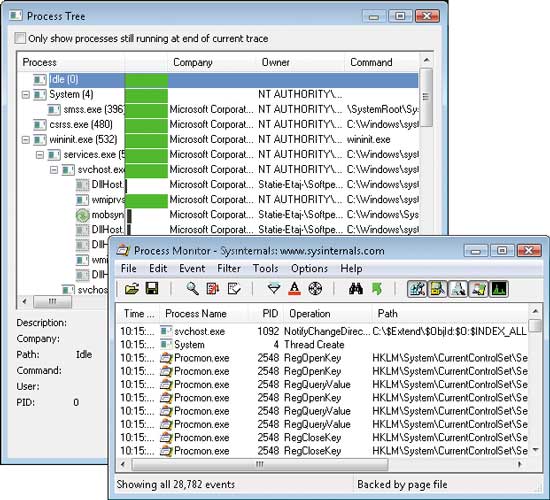The image size is (550, 500).
Task: Select the System (4) process row
Action: coord(218,94)
